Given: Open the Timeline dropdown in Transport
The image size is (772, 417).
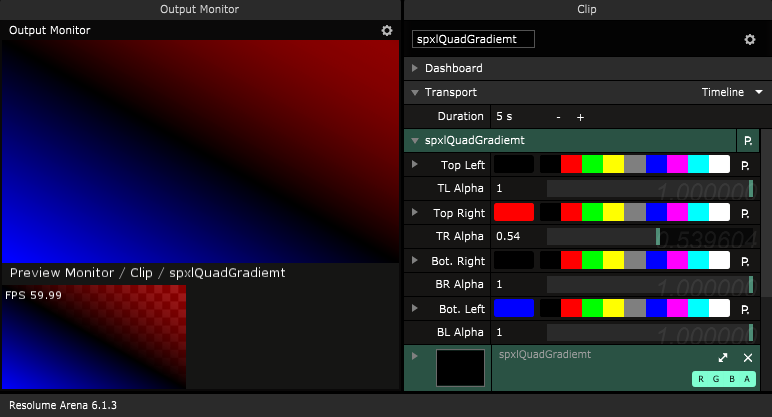Looking at the screenshot, I should (732, 92).
